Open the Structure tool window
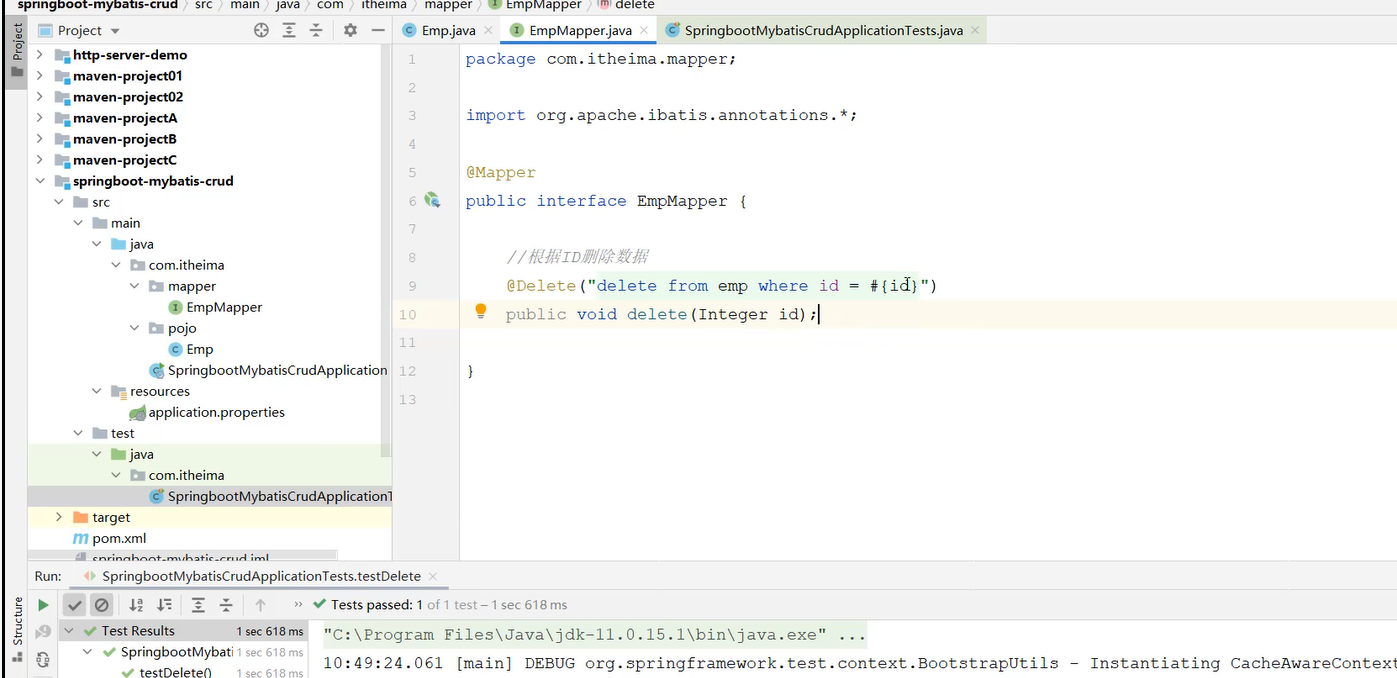Screen dimensions: 1397x678 17,629
